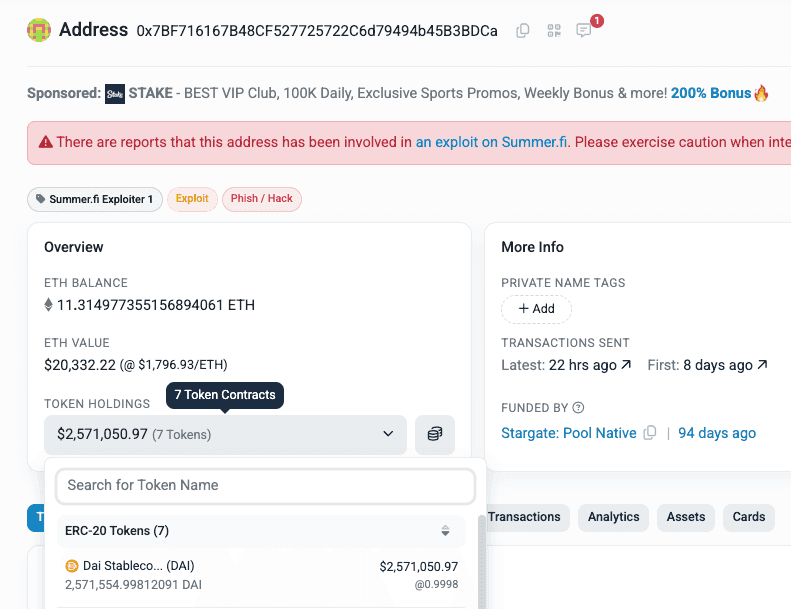The width and height of the screenshot is (791, 609).
Task: Copy the address to clipboard
Action: tap(523, 31)
